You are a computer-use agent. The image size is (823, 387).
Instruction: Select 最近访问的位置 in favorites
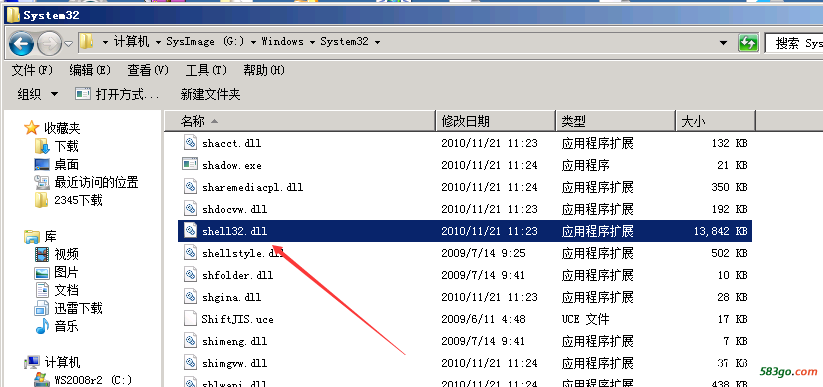coord(96,183)
